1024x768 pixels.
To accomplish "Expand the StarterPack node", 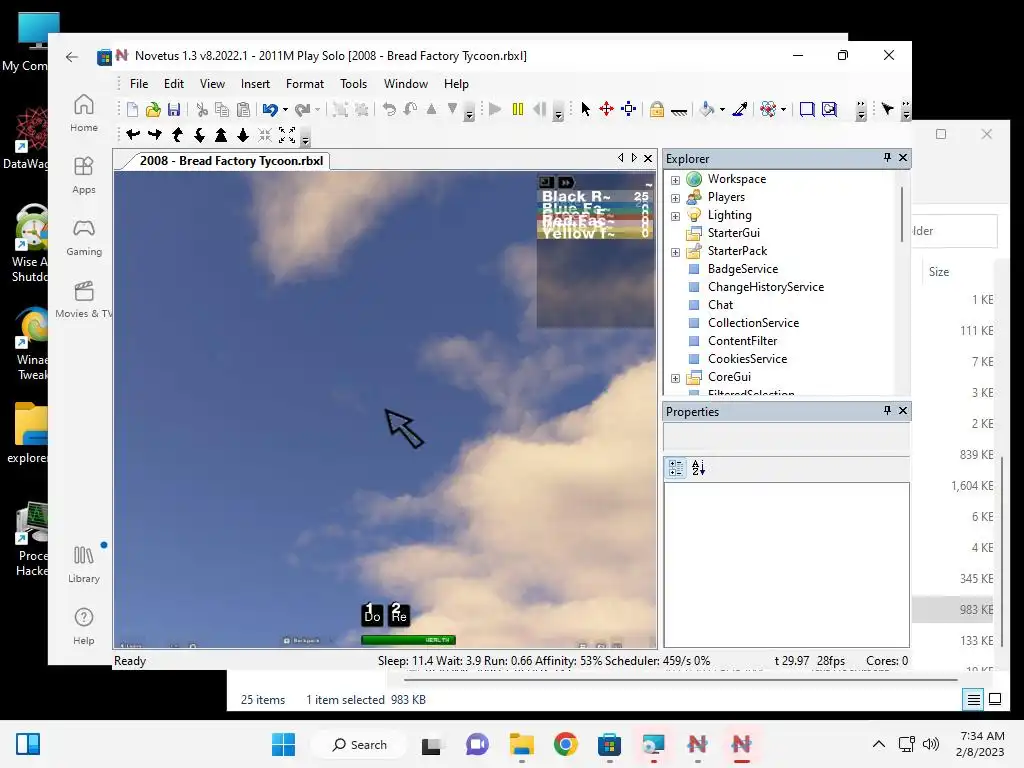I will 675,252.
